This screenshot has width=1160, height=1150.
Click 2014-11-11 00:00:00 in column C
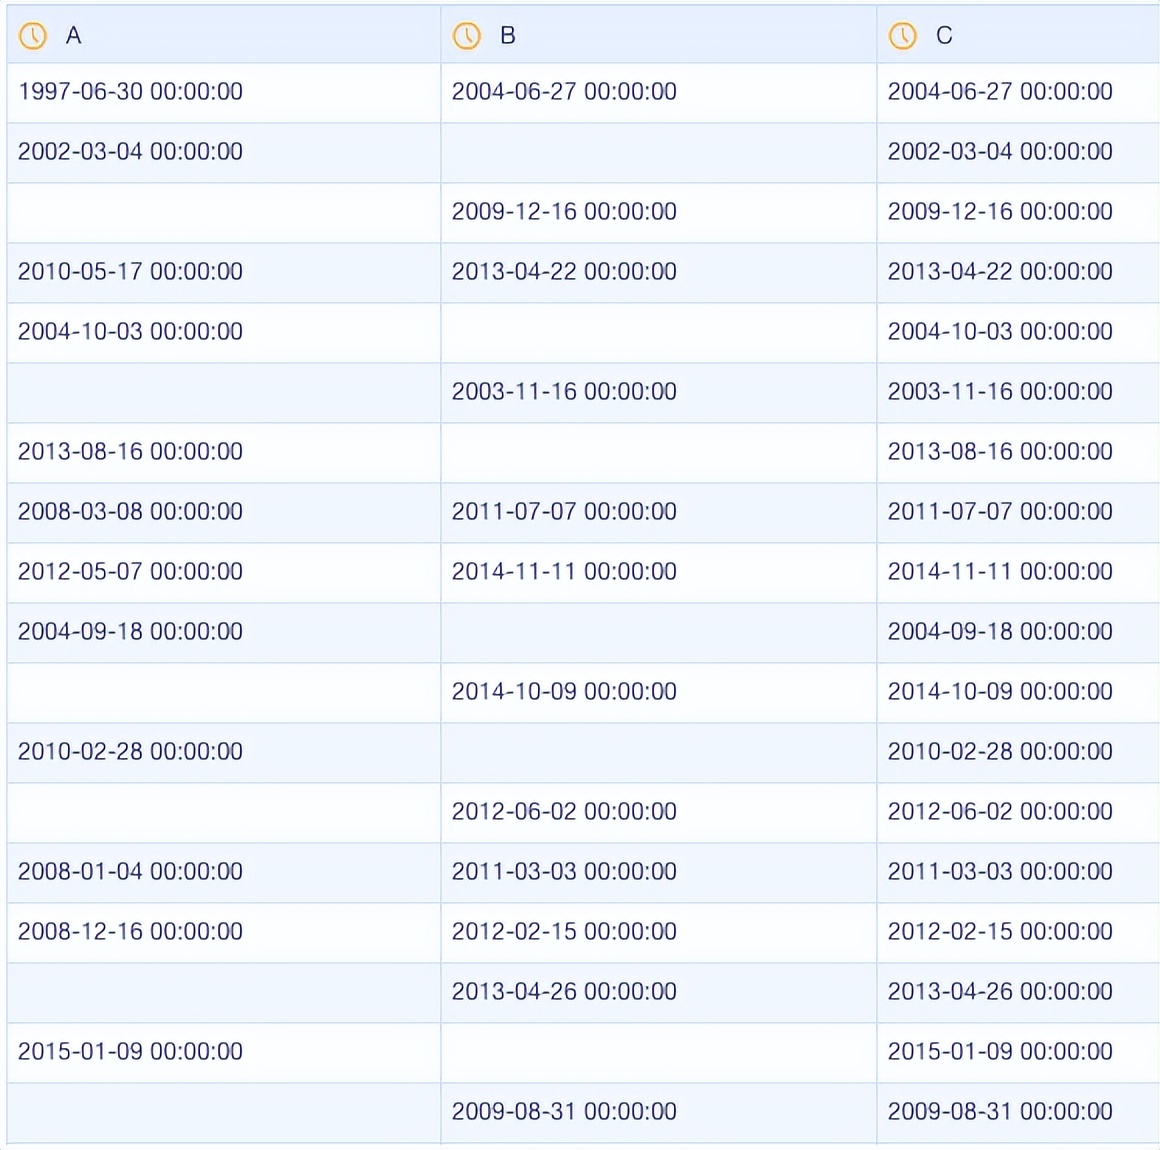pyautogui.click(x=1000, y=571)
